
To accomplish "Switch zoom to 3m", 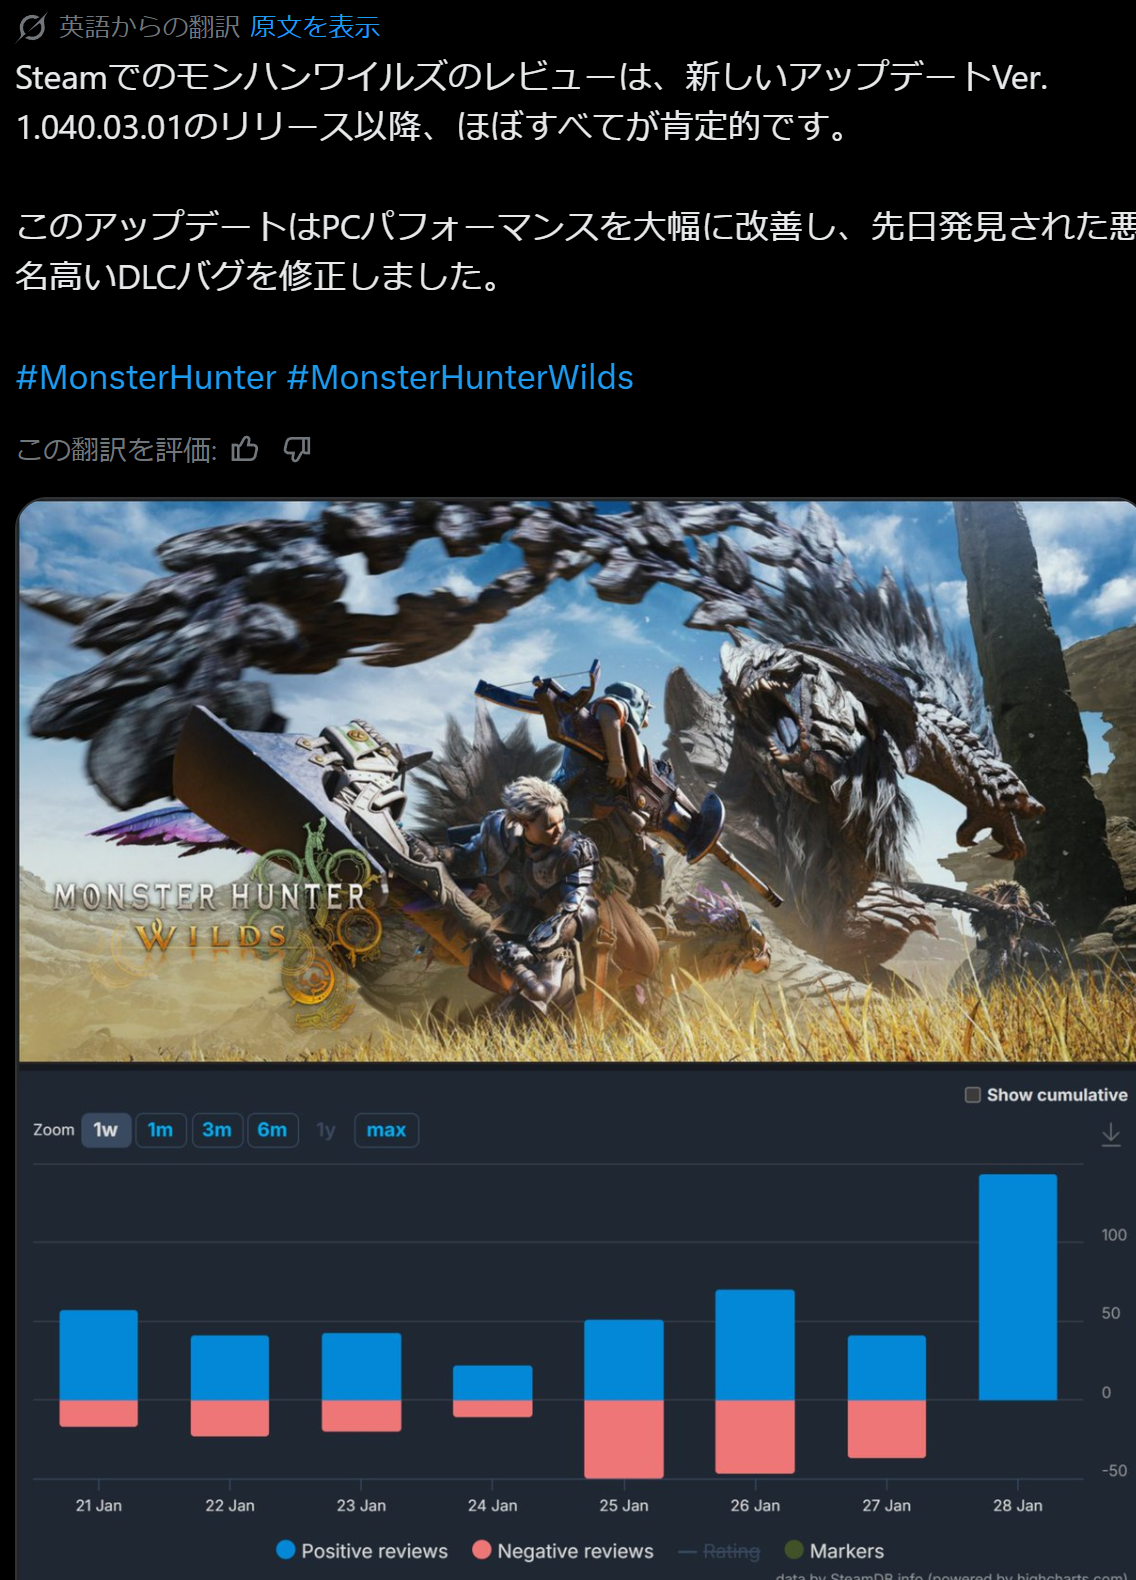I will [x=217, y=1130].
